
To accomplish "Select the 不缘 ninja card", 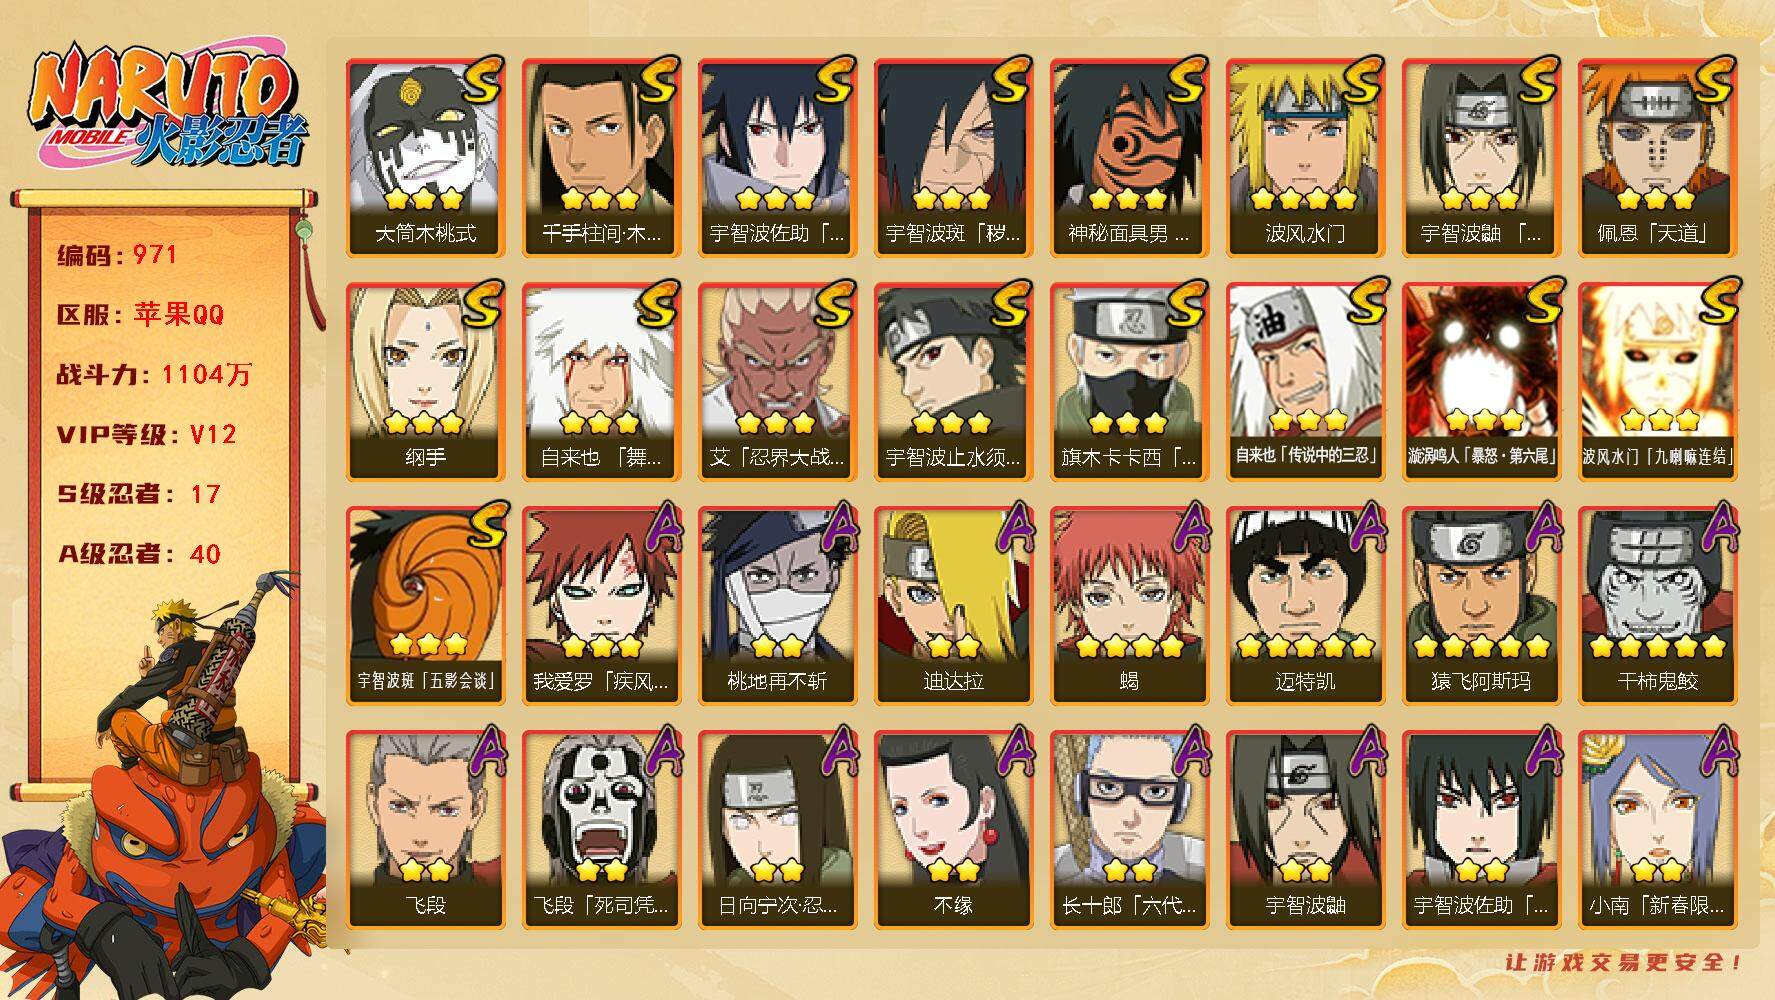I will pos(954,829).
